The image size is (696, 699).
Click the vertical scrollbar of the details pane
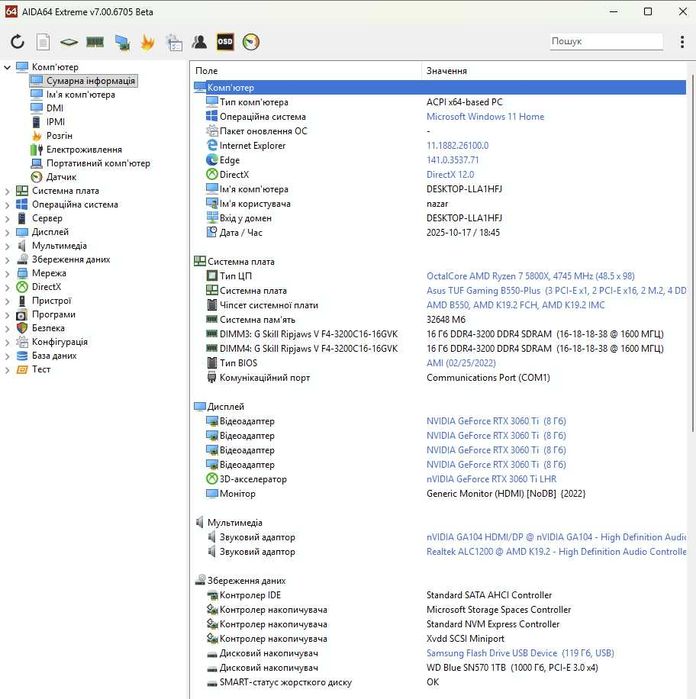coord(692,254)
